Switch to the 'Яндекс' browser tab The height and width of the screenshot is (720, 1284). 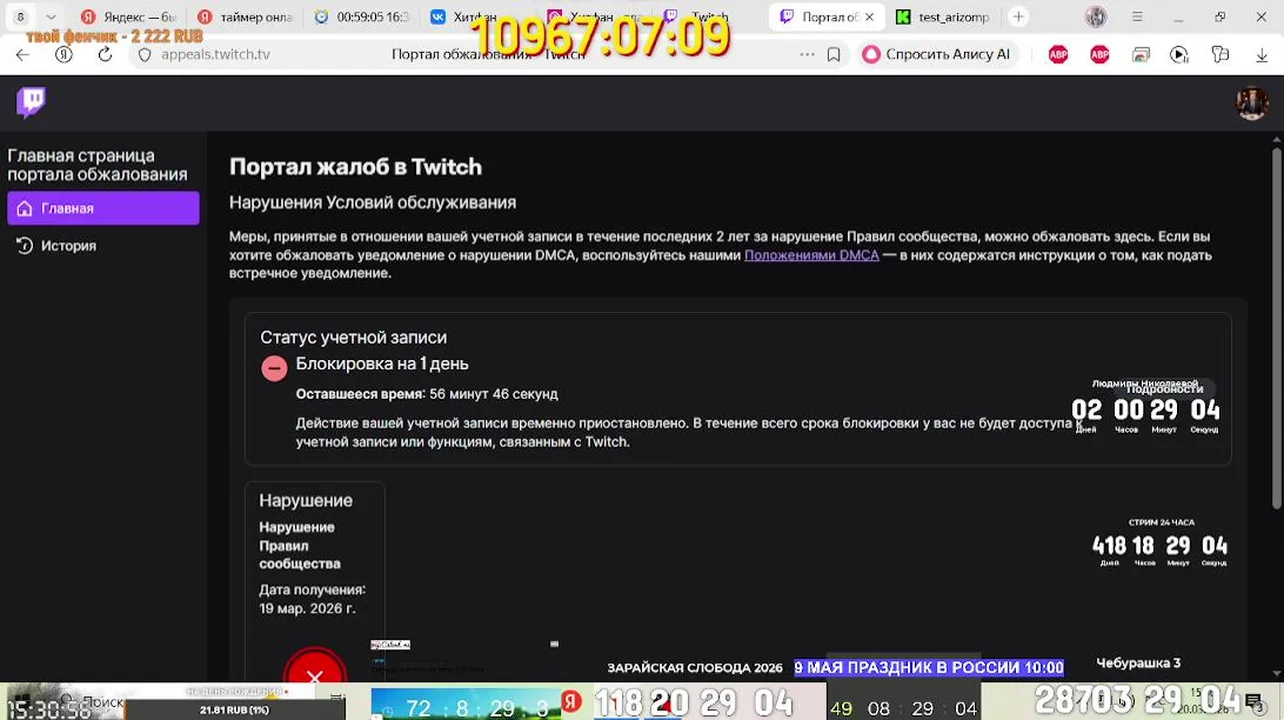(127, 17)
